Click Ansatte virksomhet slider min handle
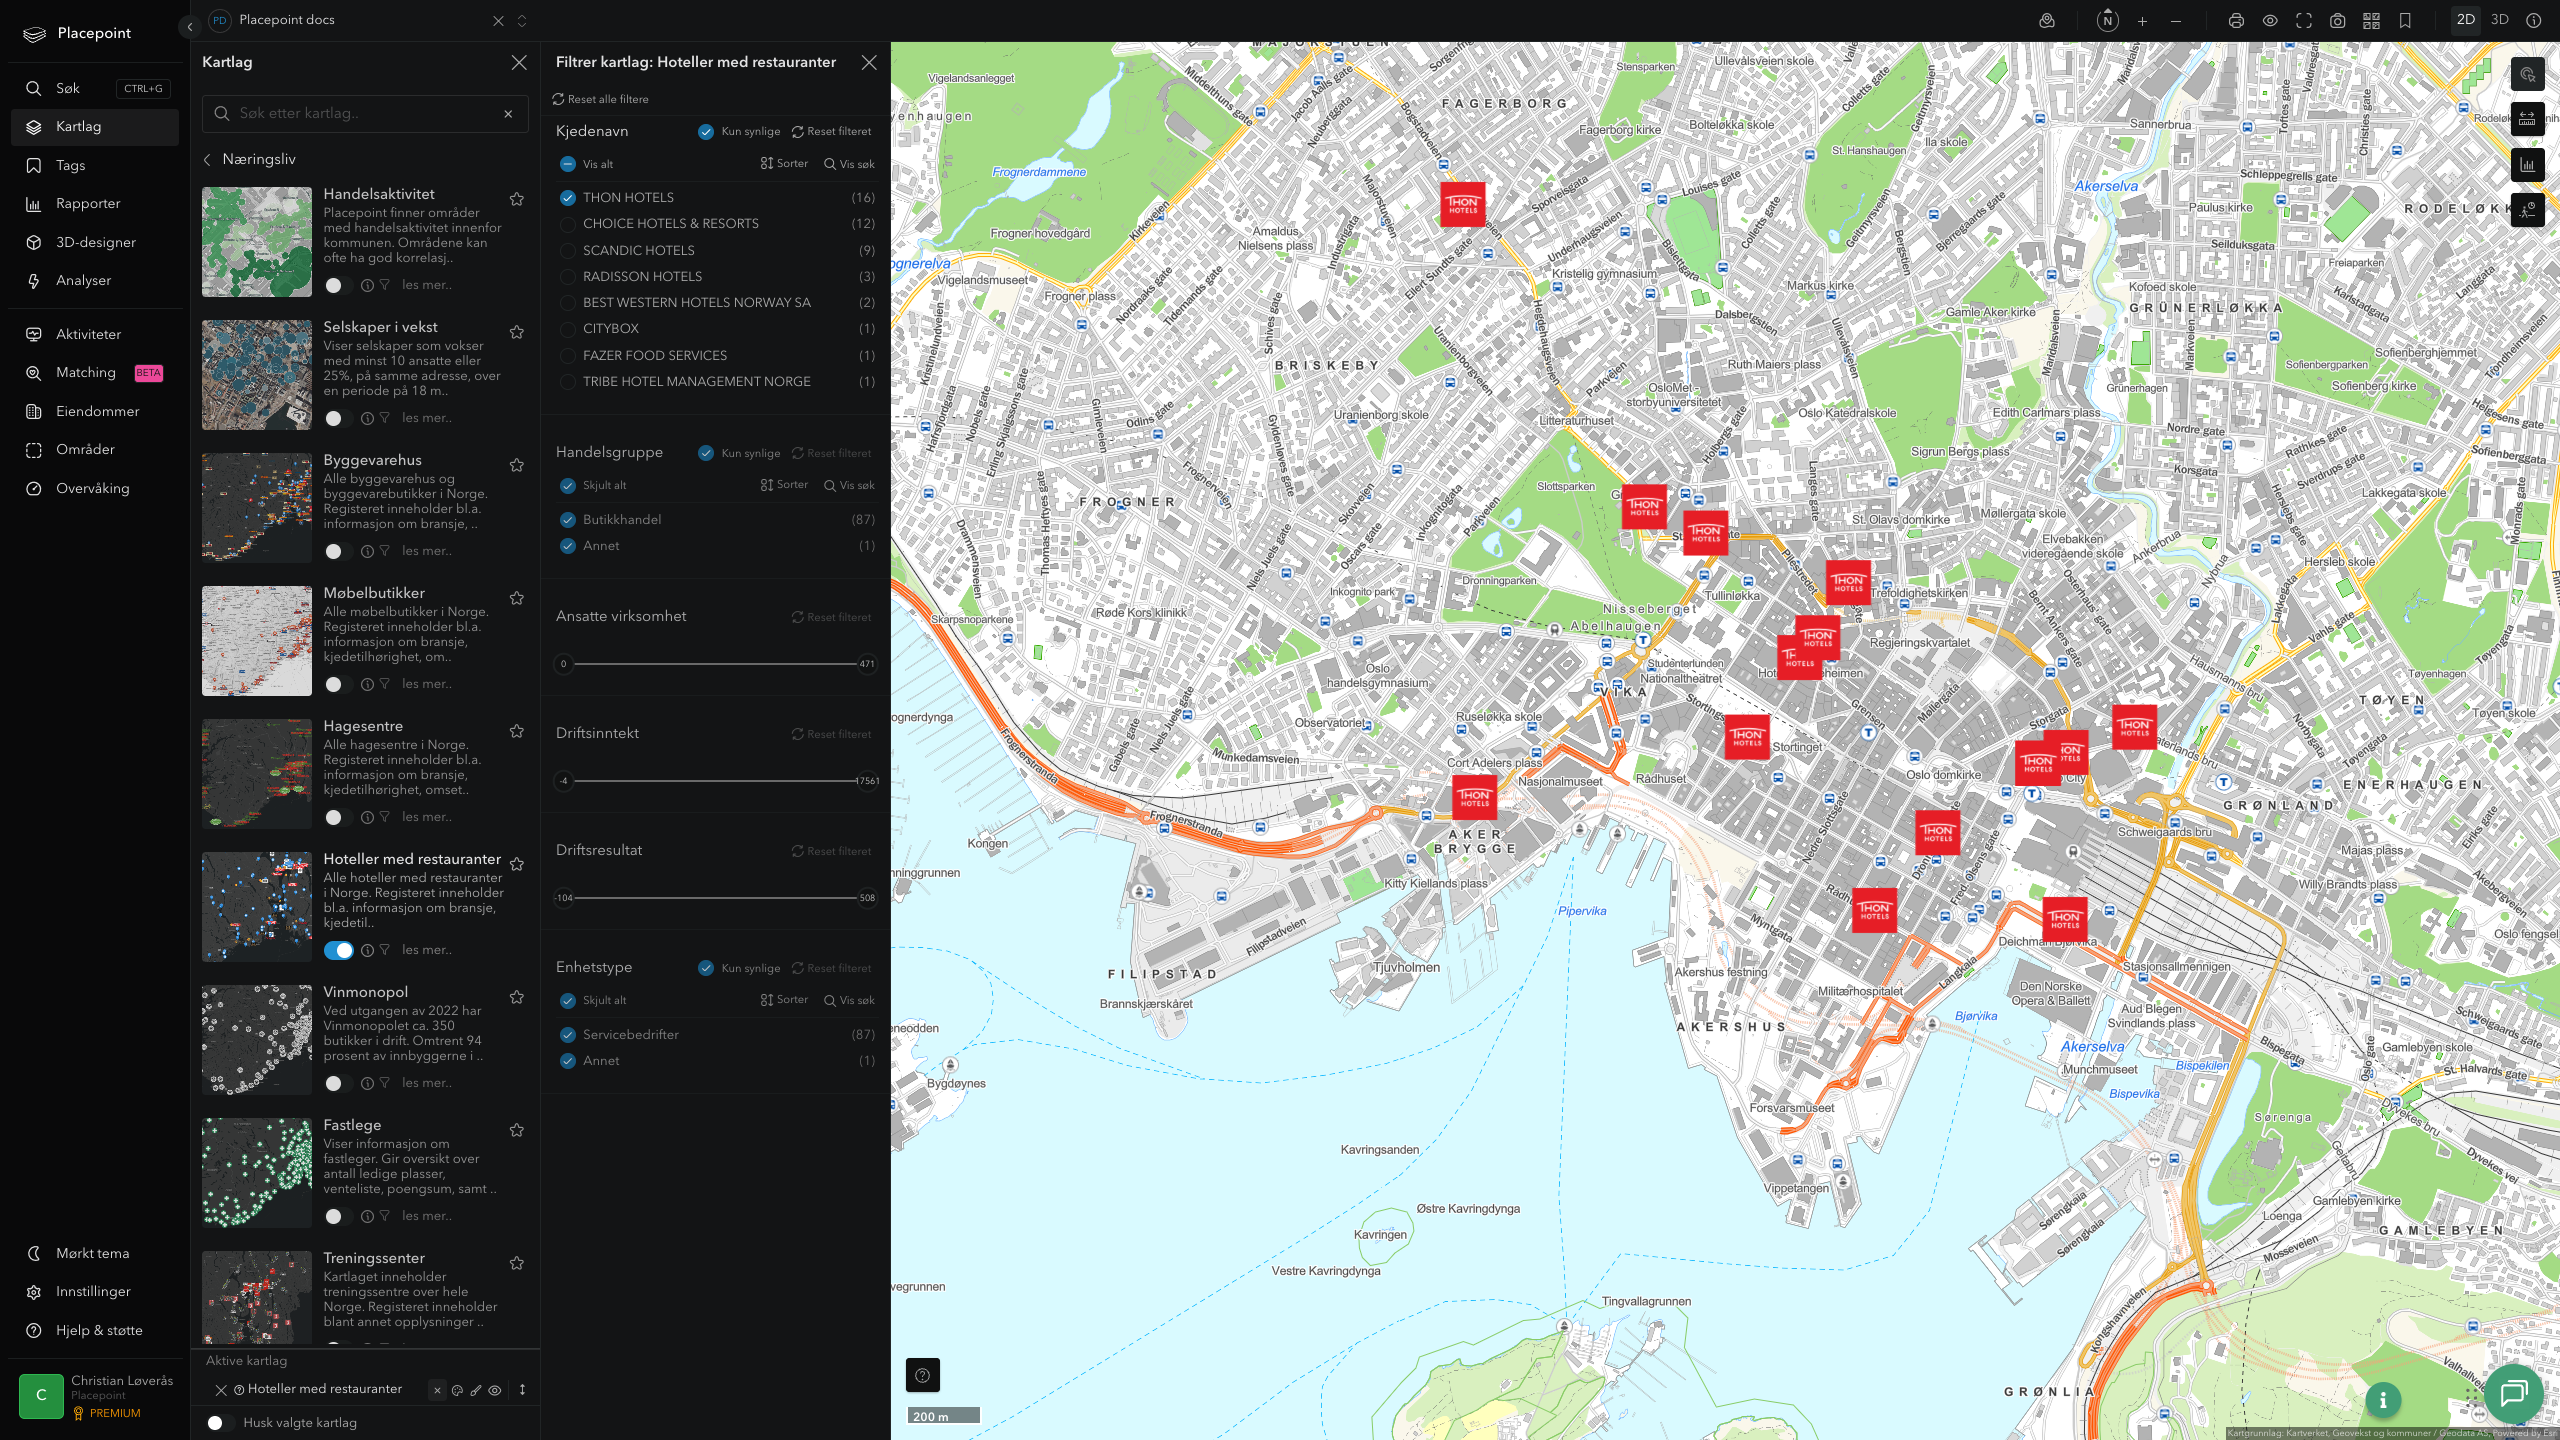 pos(564,664)
